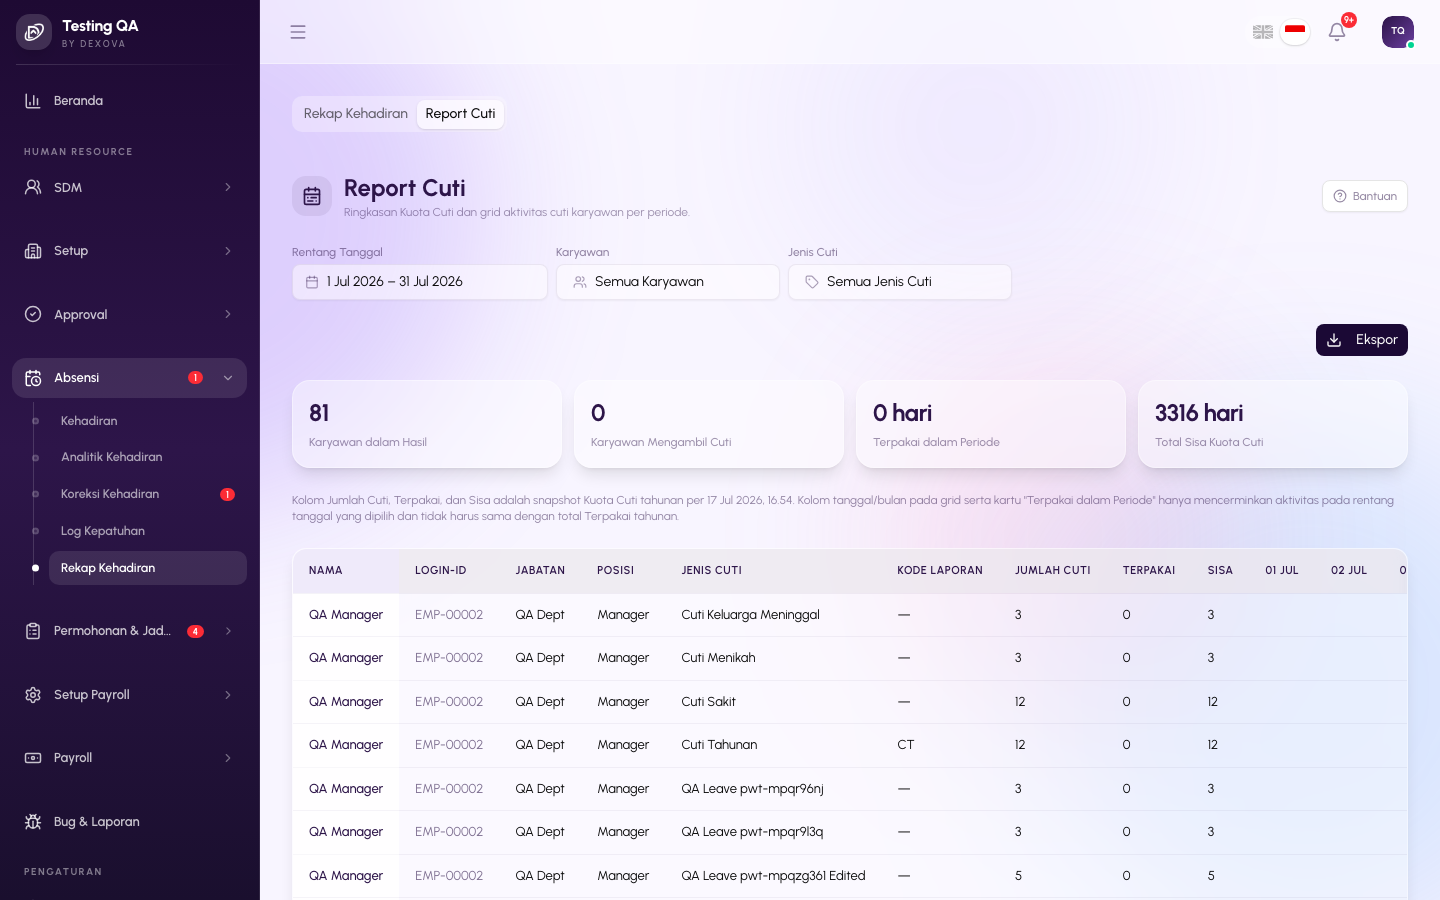Click the 3316 hari Total Sisa card
The height and width of the screenshot is (900, 1440).
point(1273,424)
